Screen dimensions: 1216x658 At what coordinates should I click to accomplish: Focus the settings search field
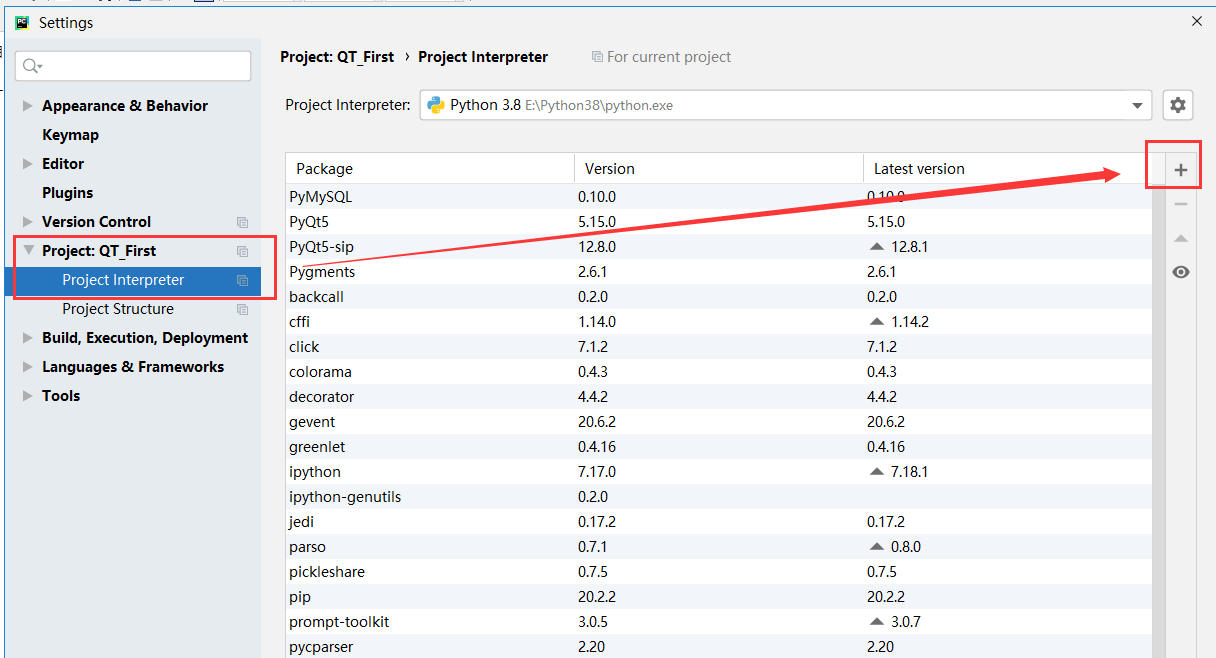tap(133, 66)
